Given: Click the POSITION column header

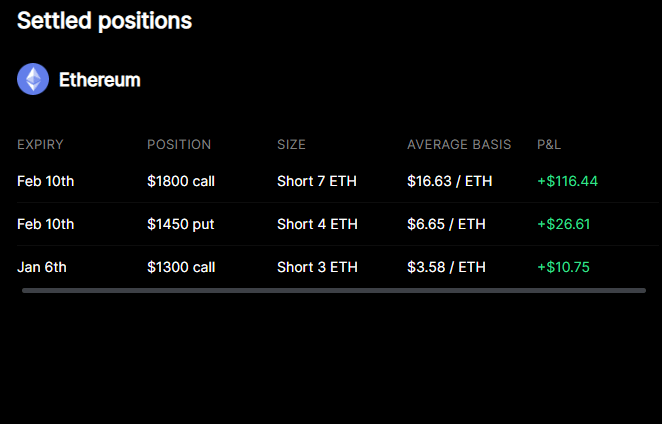Looking at the screenshot, I should tap(179, 144).
